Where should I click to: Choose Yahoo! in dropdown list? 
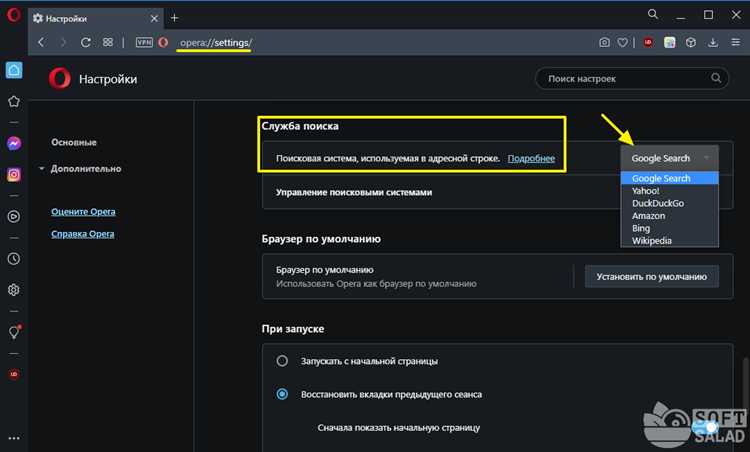[x=669, y=190]
